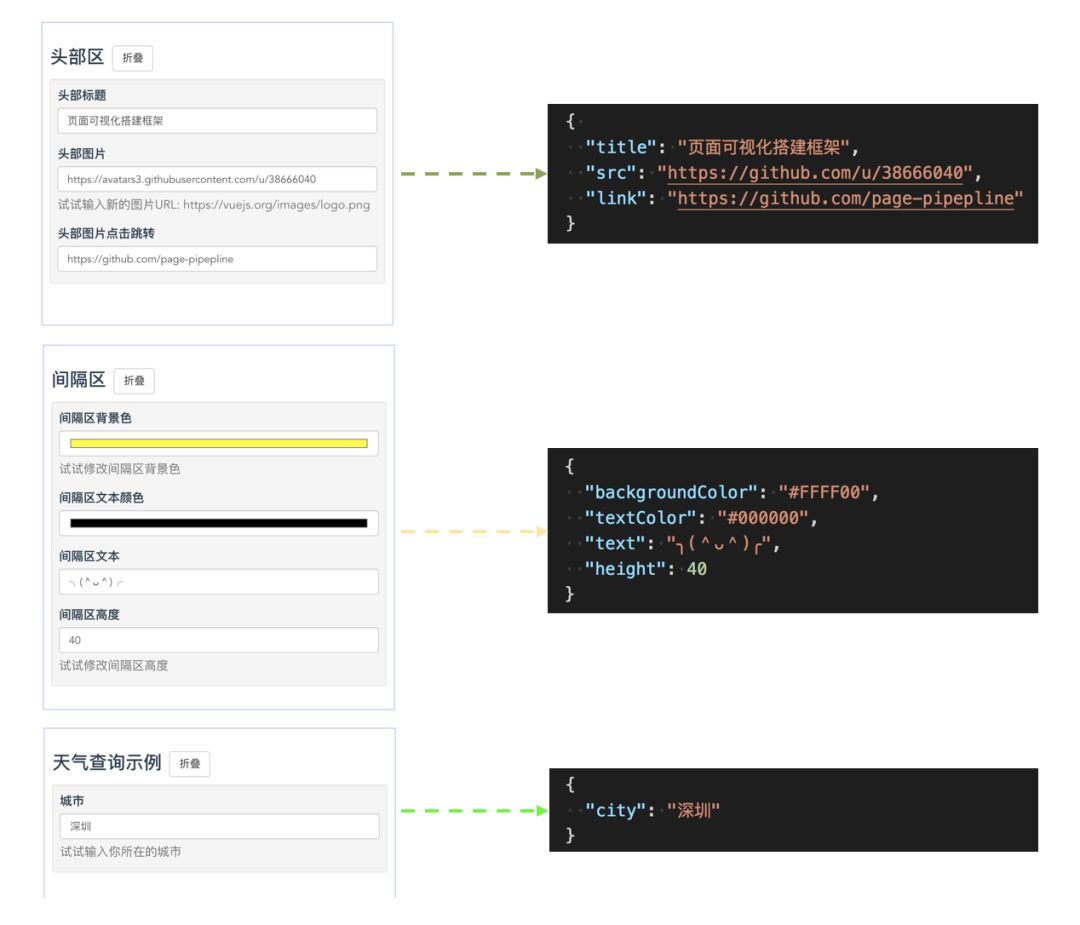Focus the 头部标题 input field
The height and width of the screenshot is (925, 1080).
point(217,121)
